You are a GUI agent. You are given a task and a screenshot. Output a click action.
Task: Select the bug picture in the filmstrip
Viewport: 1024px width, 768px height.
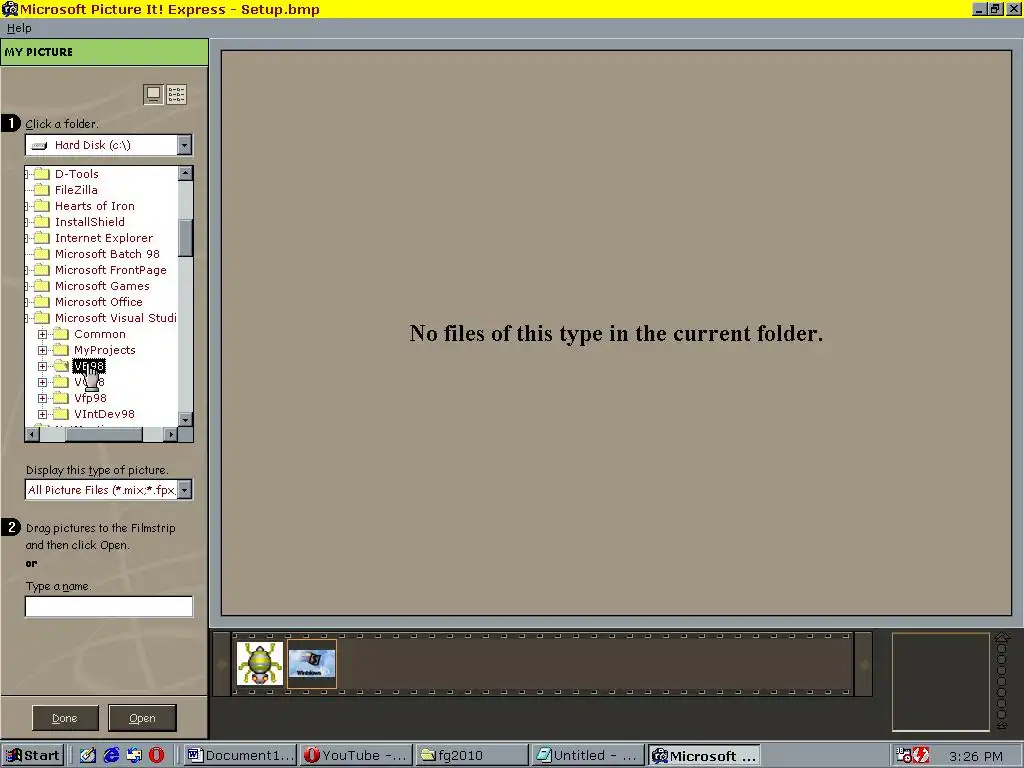pyautogui.click(x=260, y=664)
